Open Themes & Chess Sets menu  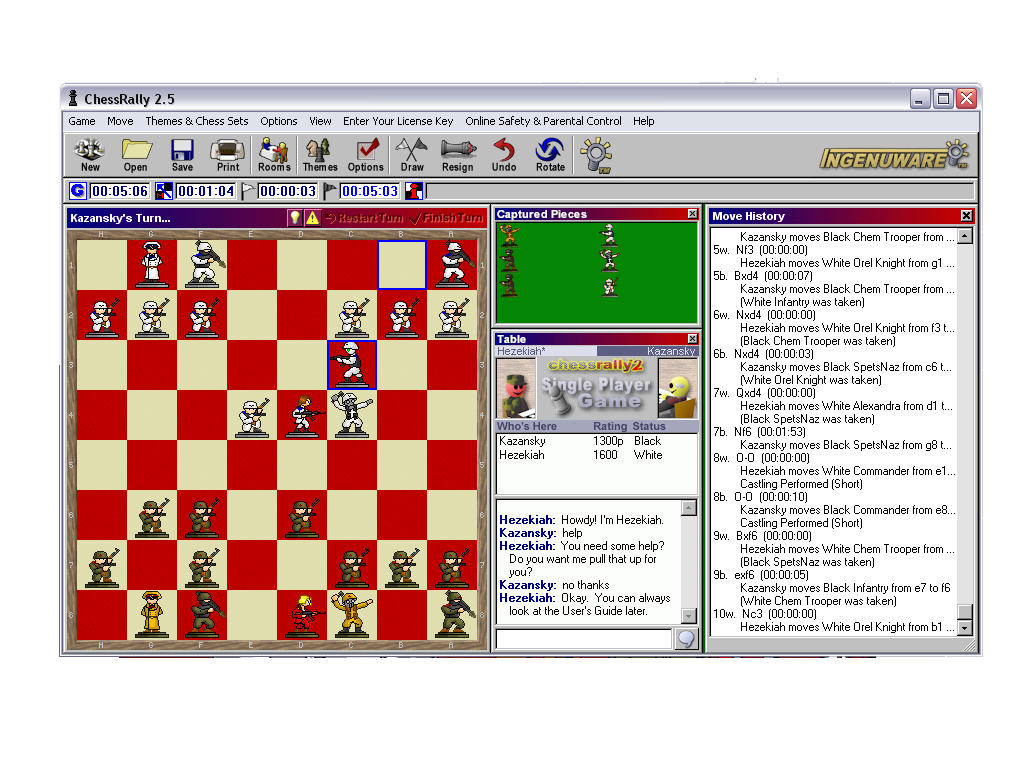[197, 121]
